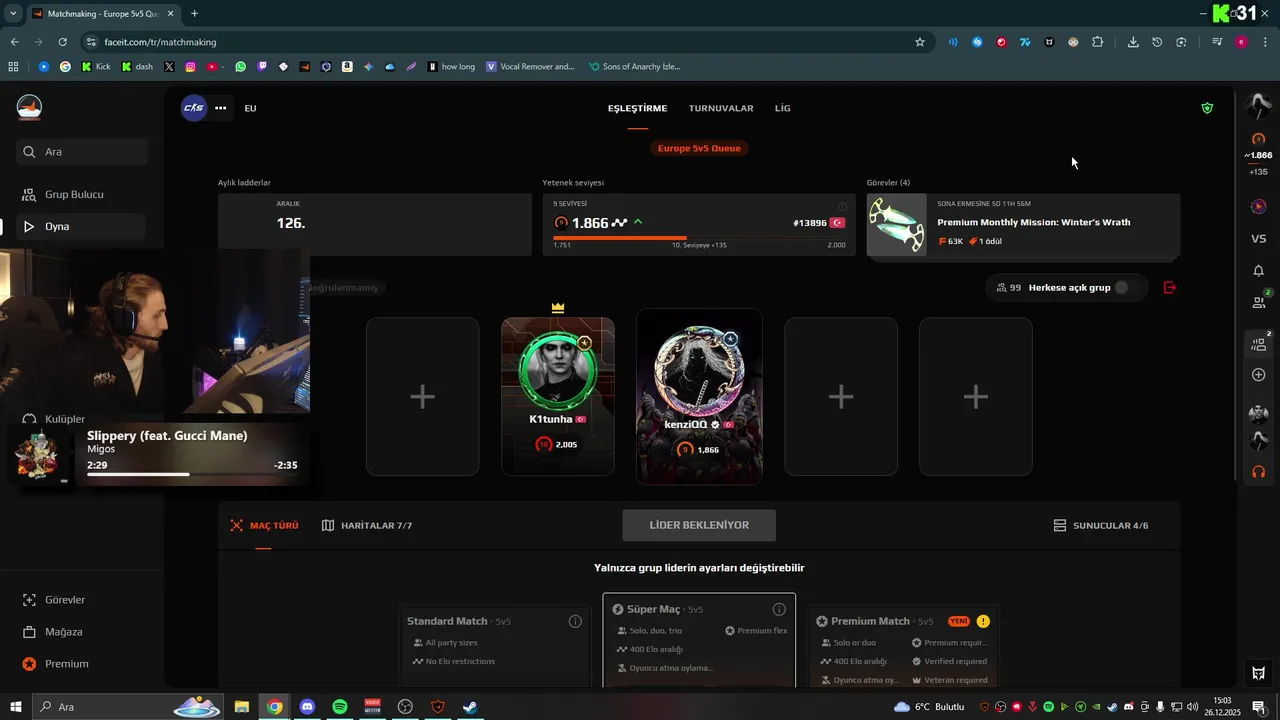
Task: Open Mağaza store in the sidebar
Action: tap(63, 632)
